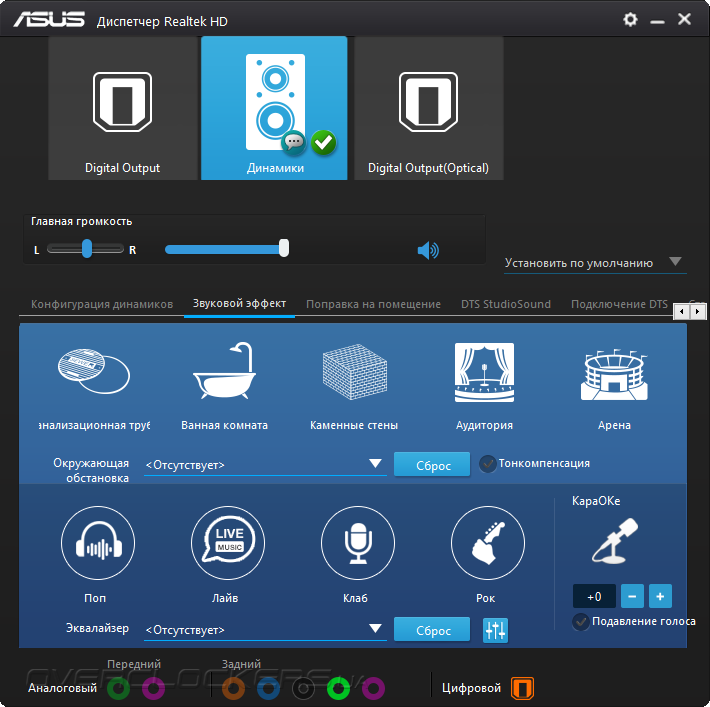
Task: Click the karaoke key value field +0
Action: click(594, 596)
